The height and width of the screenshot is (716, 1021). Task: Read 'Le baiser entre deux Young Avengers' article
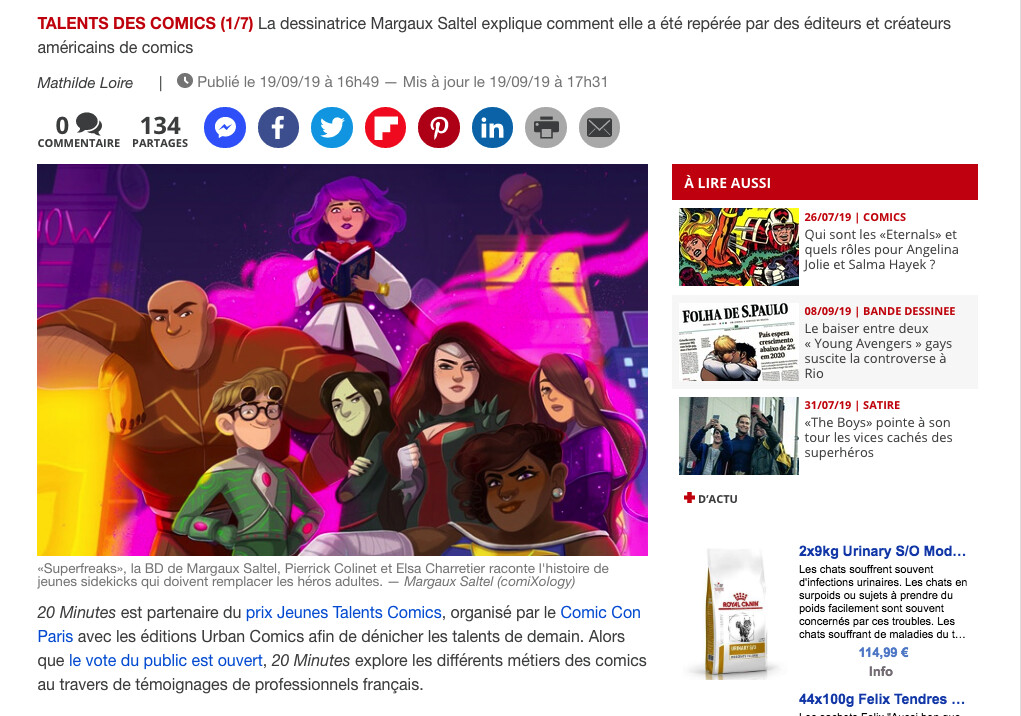click(x=878, y=351)
